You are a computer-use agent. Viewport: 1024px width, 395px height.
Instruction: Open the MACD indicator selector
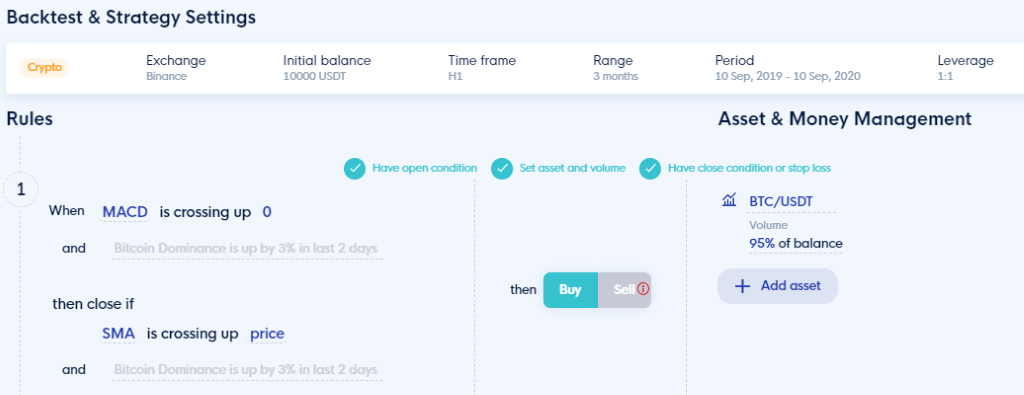[x=125, y=212]
